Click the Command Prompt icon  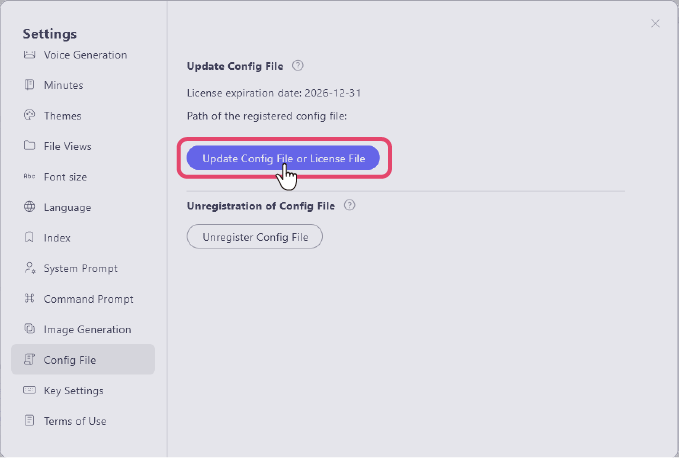click(29, 299)
